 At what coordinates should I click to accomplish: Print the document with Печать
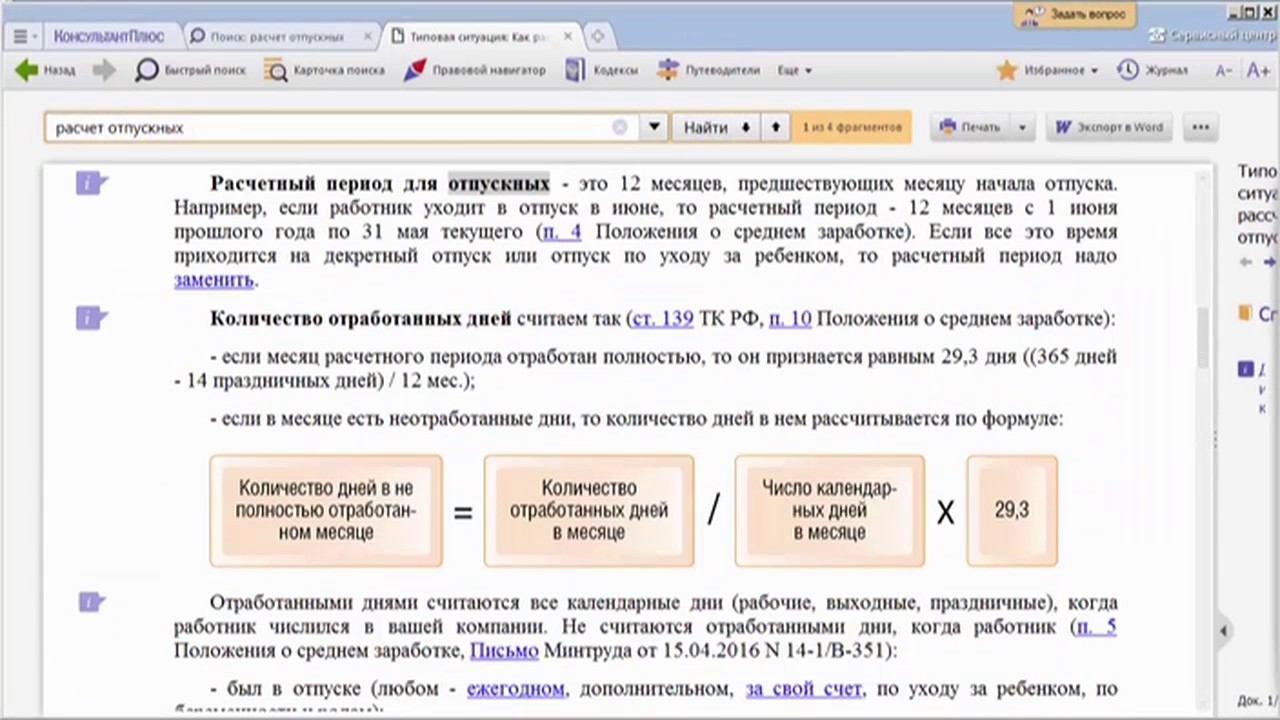(971, 127)
